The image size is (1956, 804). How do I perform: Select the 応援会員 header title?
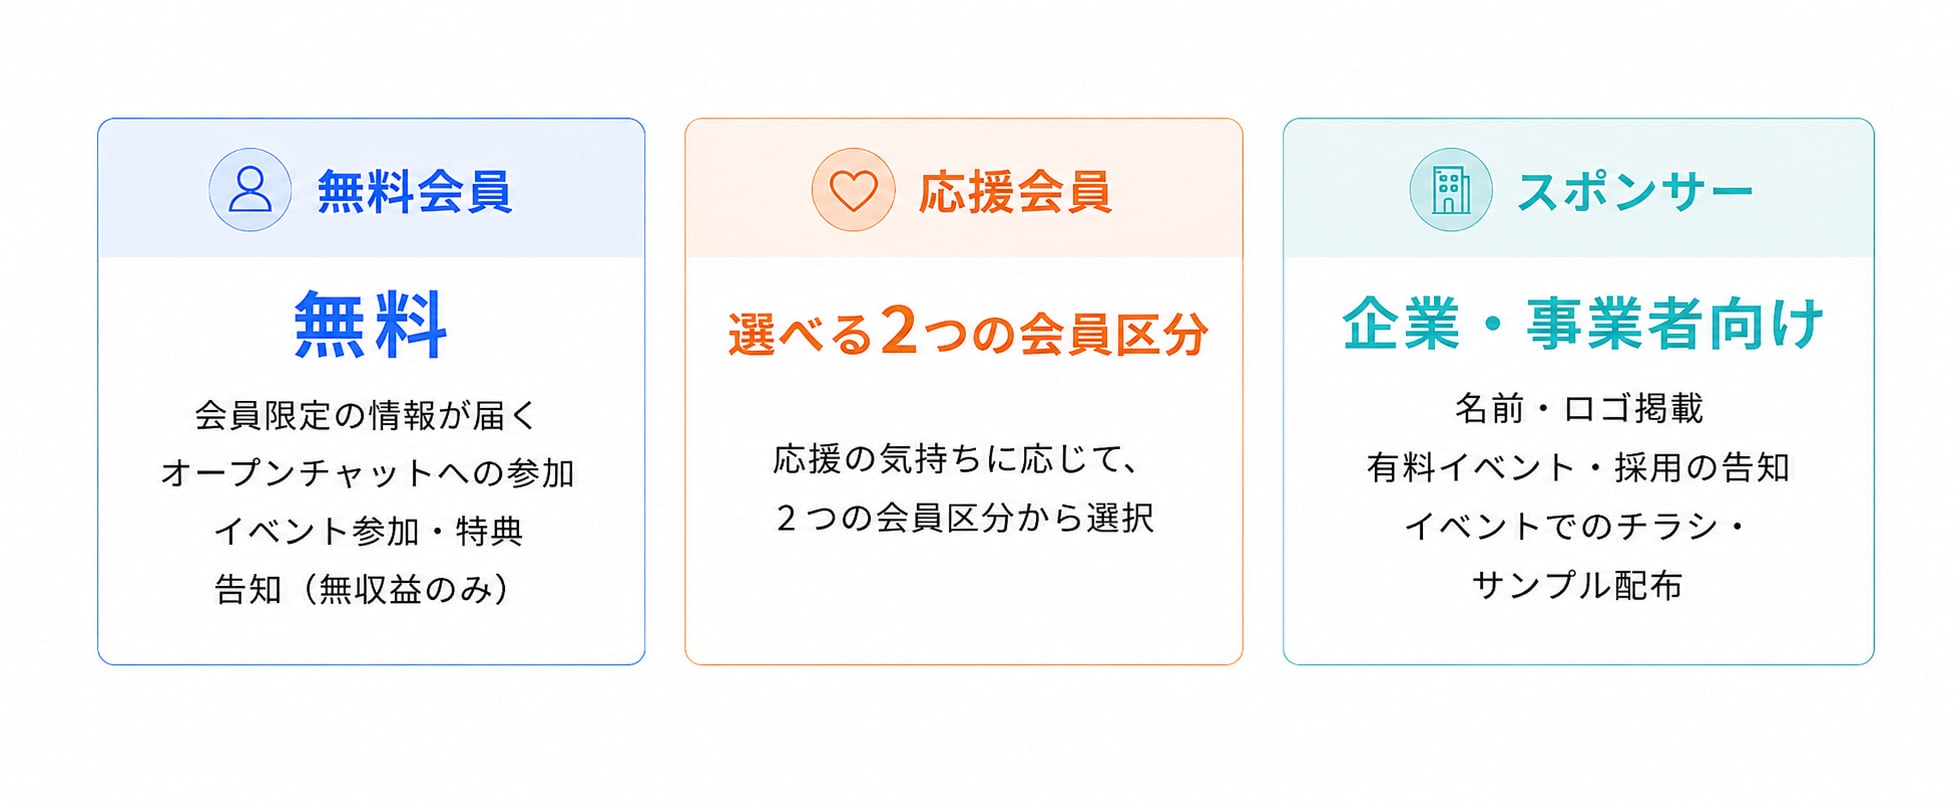[1015, 191]
